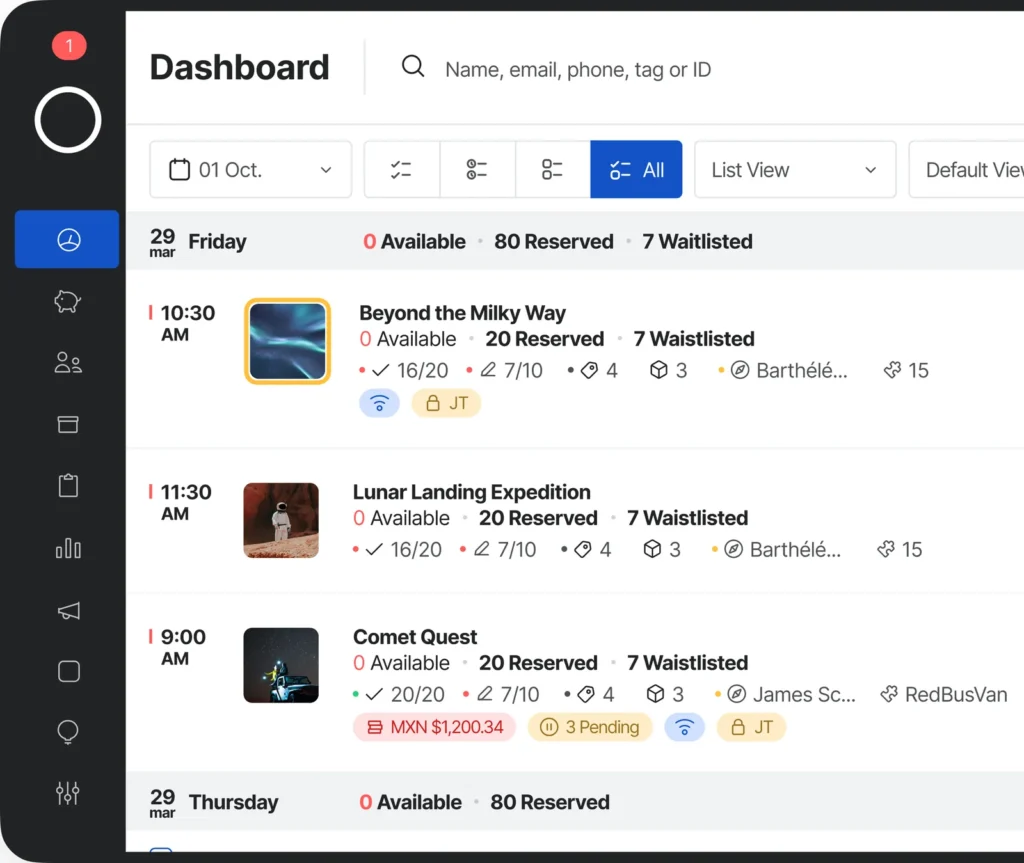The image size is (1024, 863).
Task: Click the wifi badge under Beyond the Milky Way
Action: tap(379, 403)
